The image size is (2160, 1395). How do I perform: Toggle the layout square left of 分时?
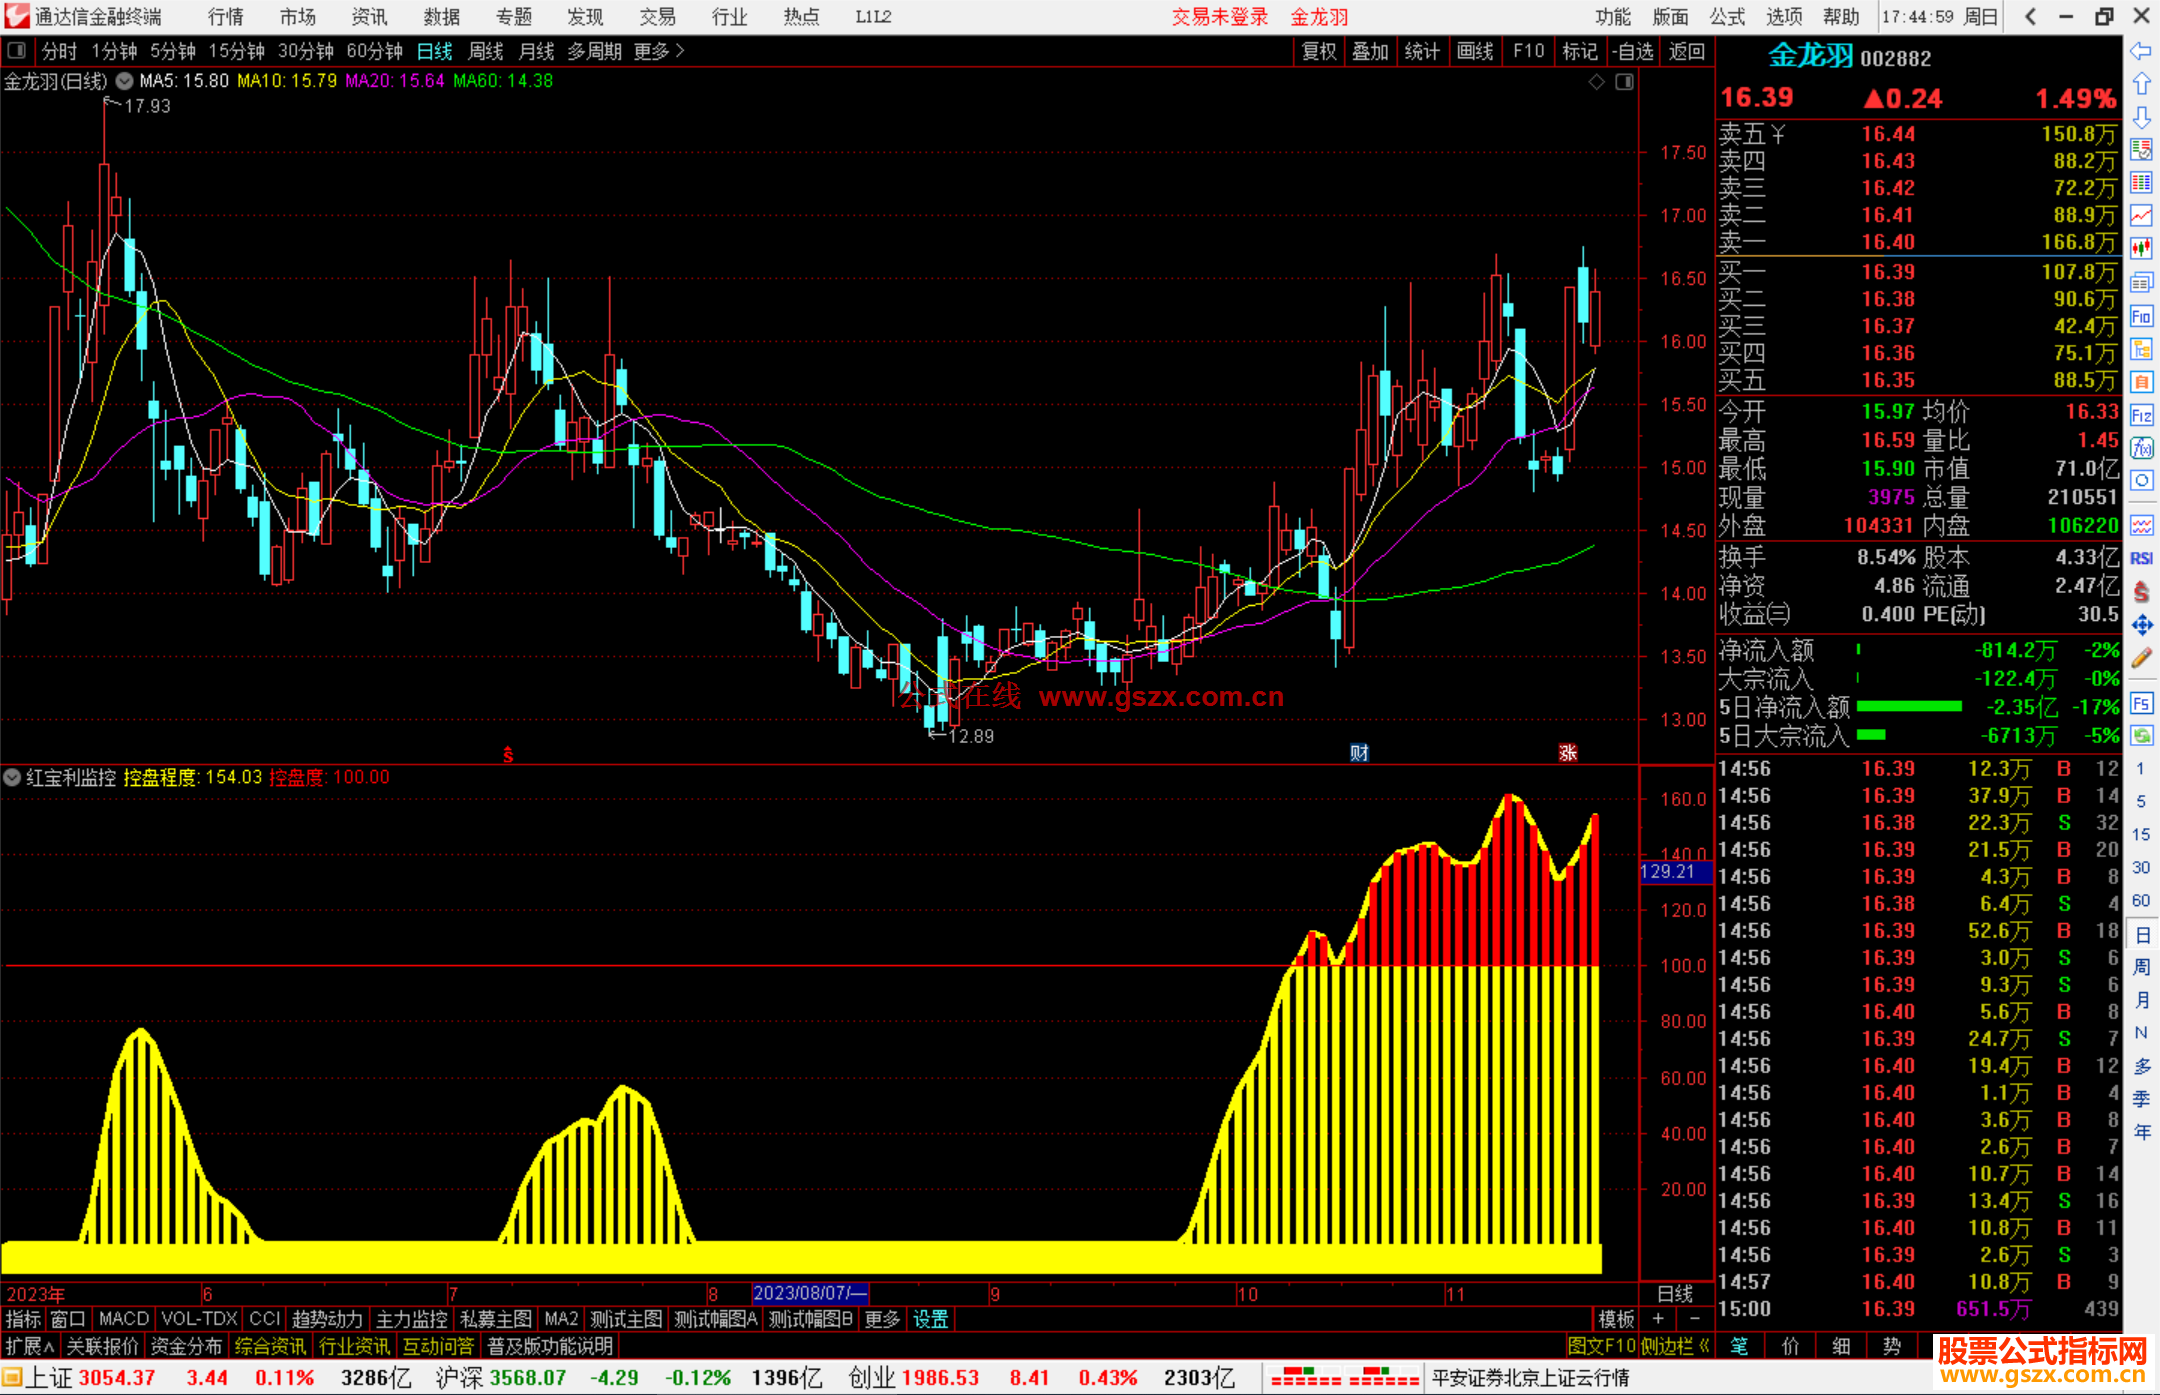pyautogui.click(x=17, y=50)
